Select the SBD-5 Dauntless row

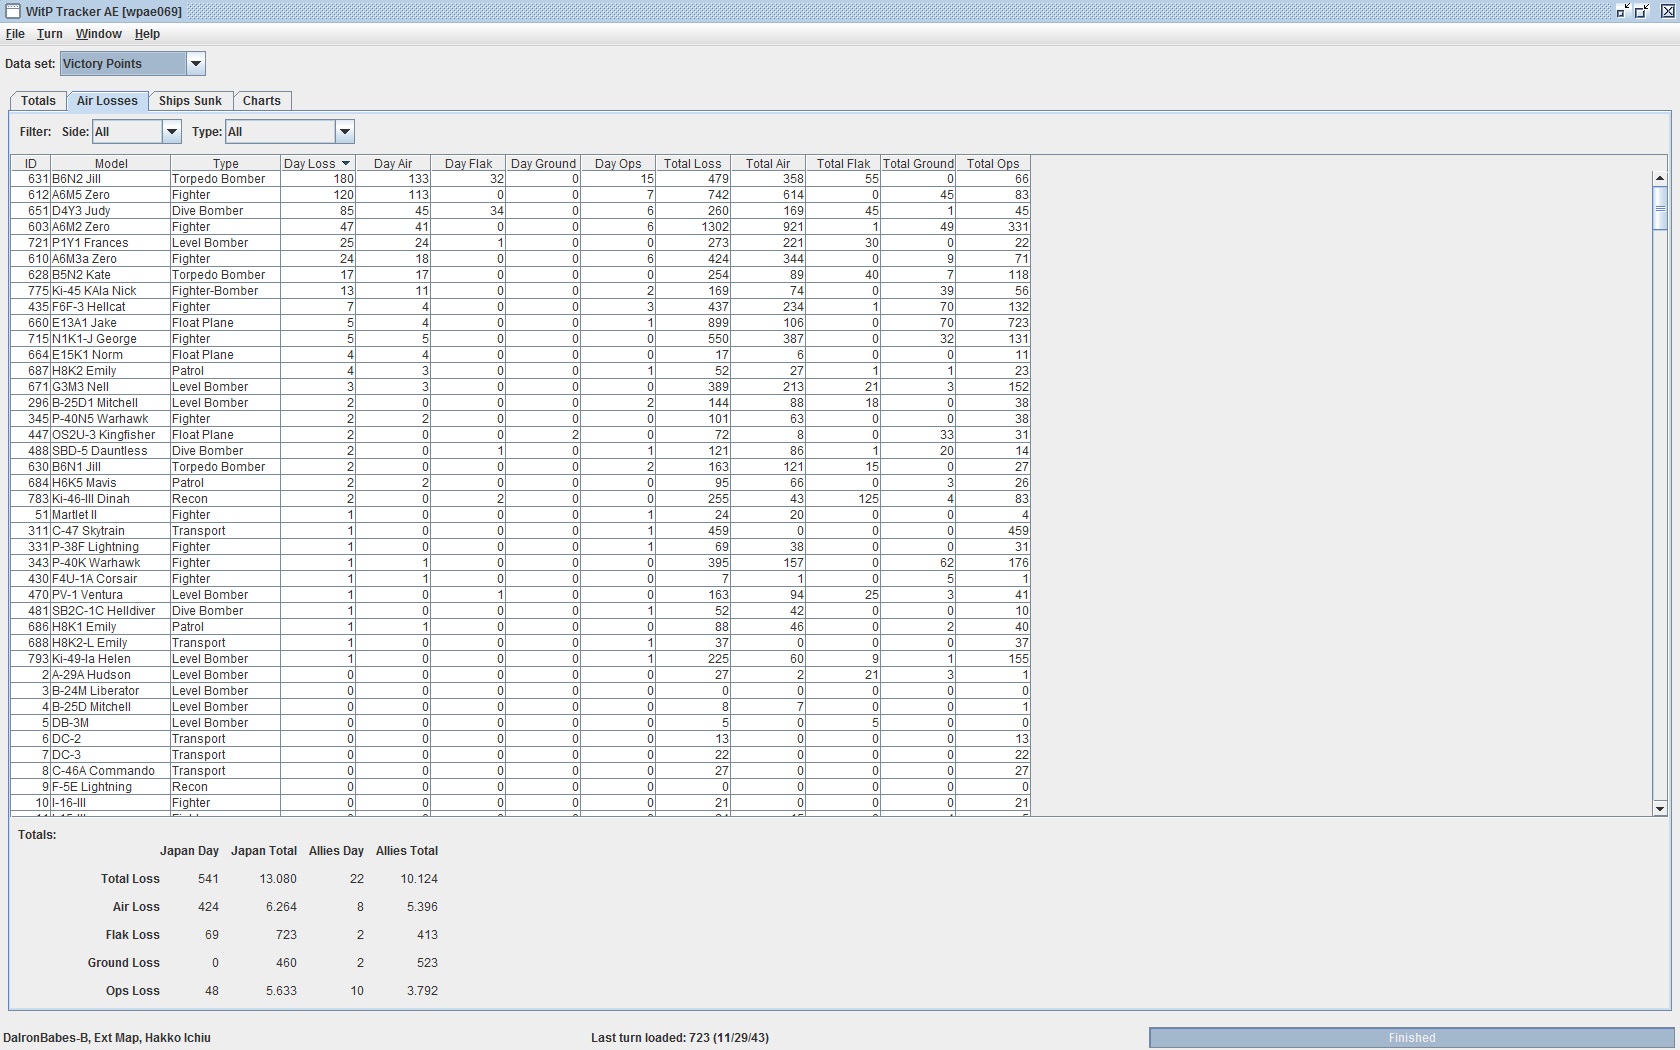[520, 451]
